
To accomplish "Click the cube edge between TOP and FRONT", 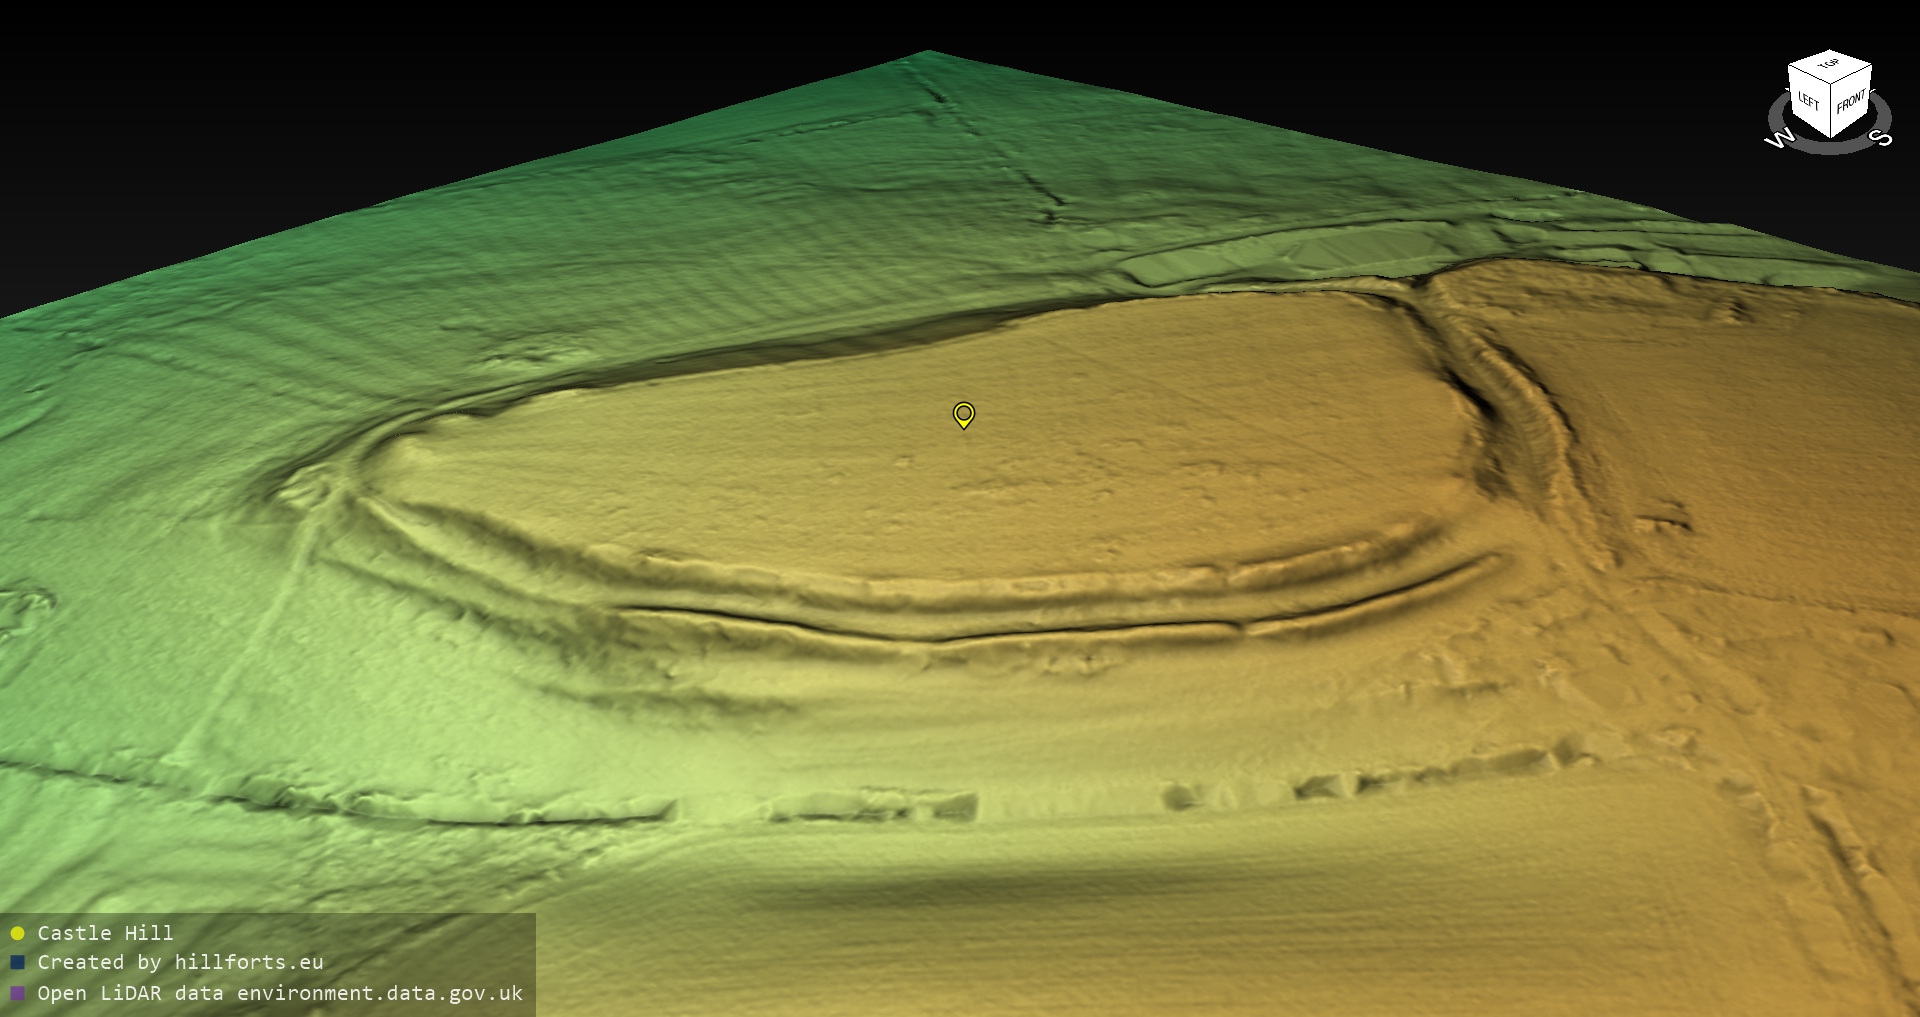I will pyautogui.click(x=1852, y=73).
